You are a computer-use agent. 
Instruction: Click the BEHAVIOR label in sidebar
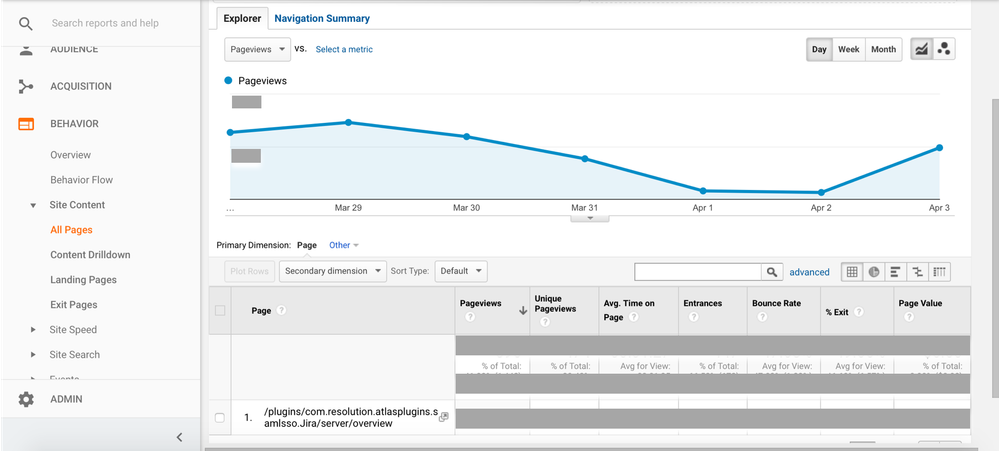pos(75,124)
